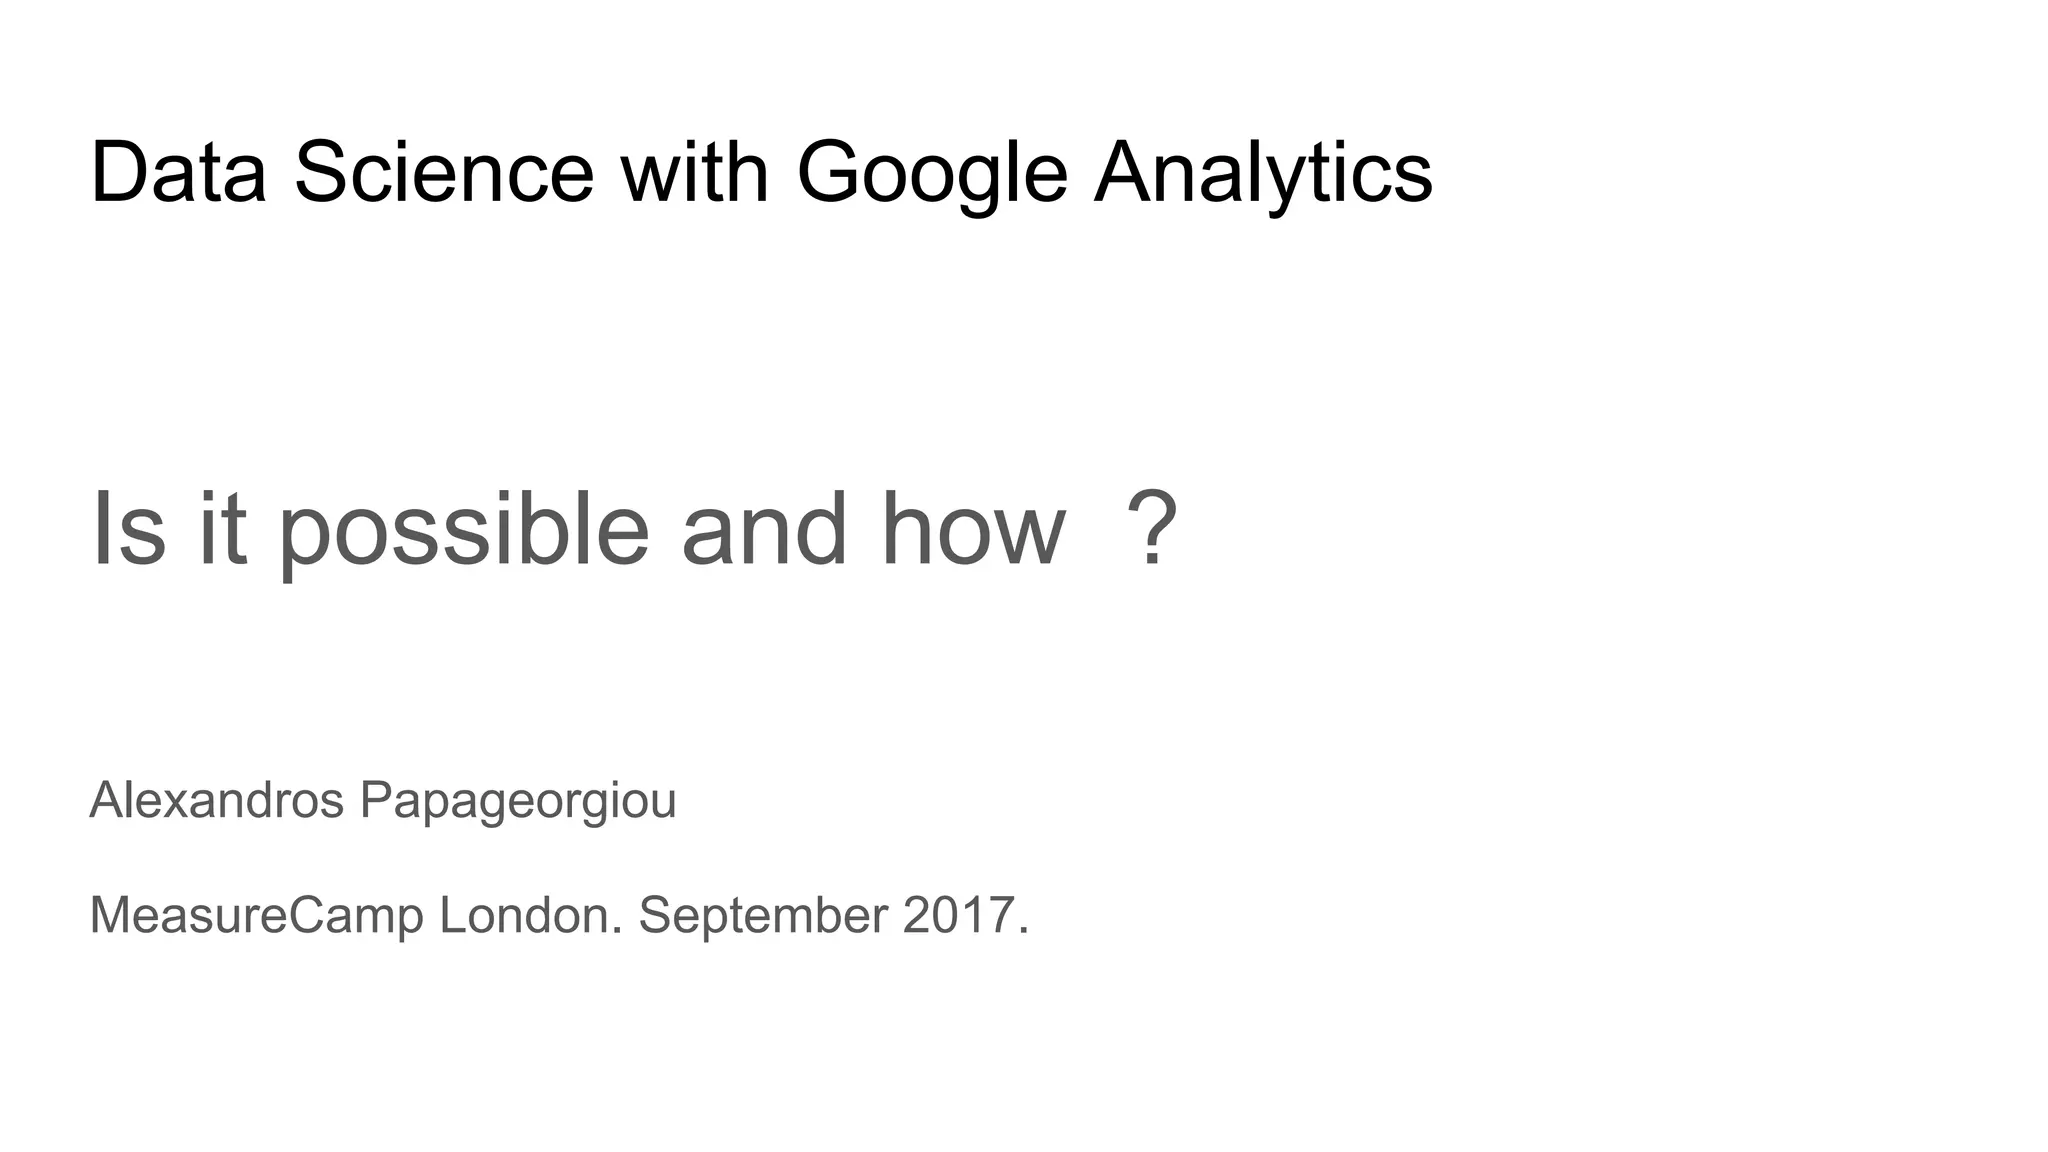Click the word "how" in the subtitle
Screen dimensions: 2048x1152
[973, 529]
